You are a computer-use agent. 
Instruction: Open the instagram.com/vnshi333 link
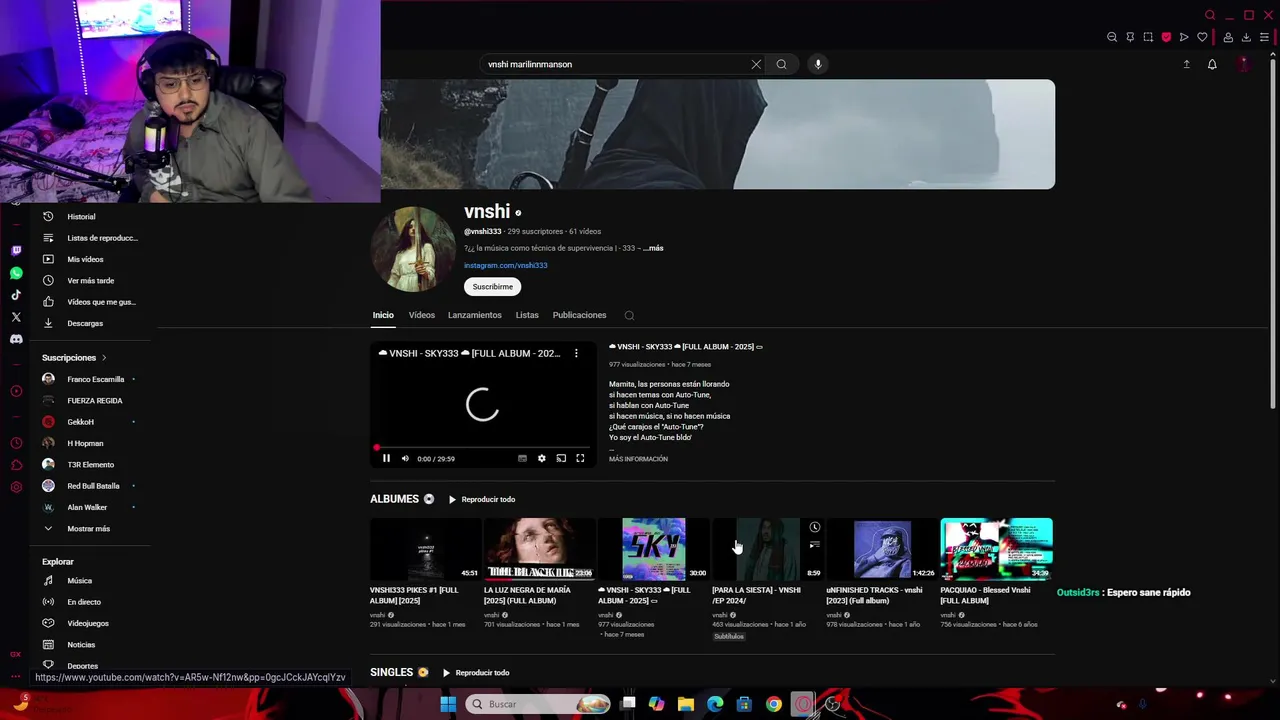(x=505, y=265)
